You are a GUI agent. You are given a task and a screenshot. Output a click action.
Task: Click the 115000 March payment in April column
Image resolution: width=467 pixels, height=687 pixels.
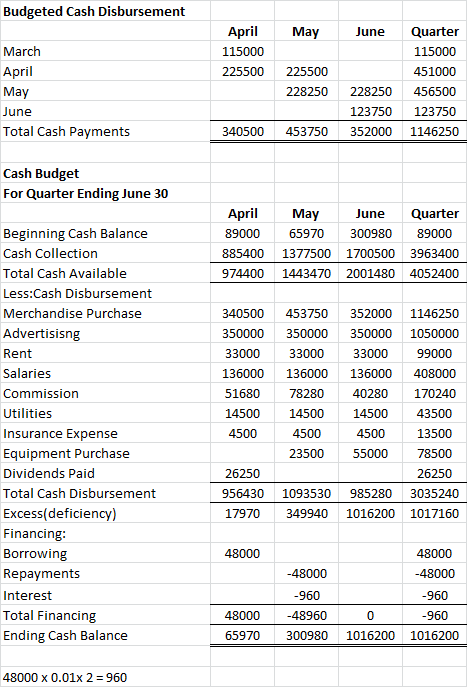click(x=242, y=51)
